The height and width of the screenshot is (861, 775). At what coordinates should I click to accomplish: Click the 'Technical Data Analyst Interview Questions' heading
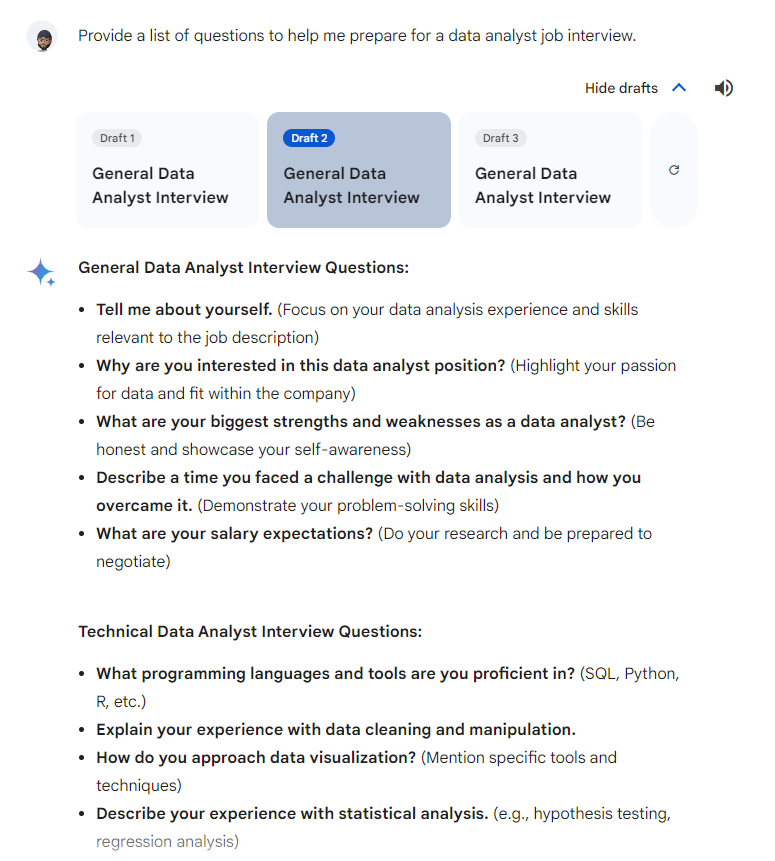251,631
